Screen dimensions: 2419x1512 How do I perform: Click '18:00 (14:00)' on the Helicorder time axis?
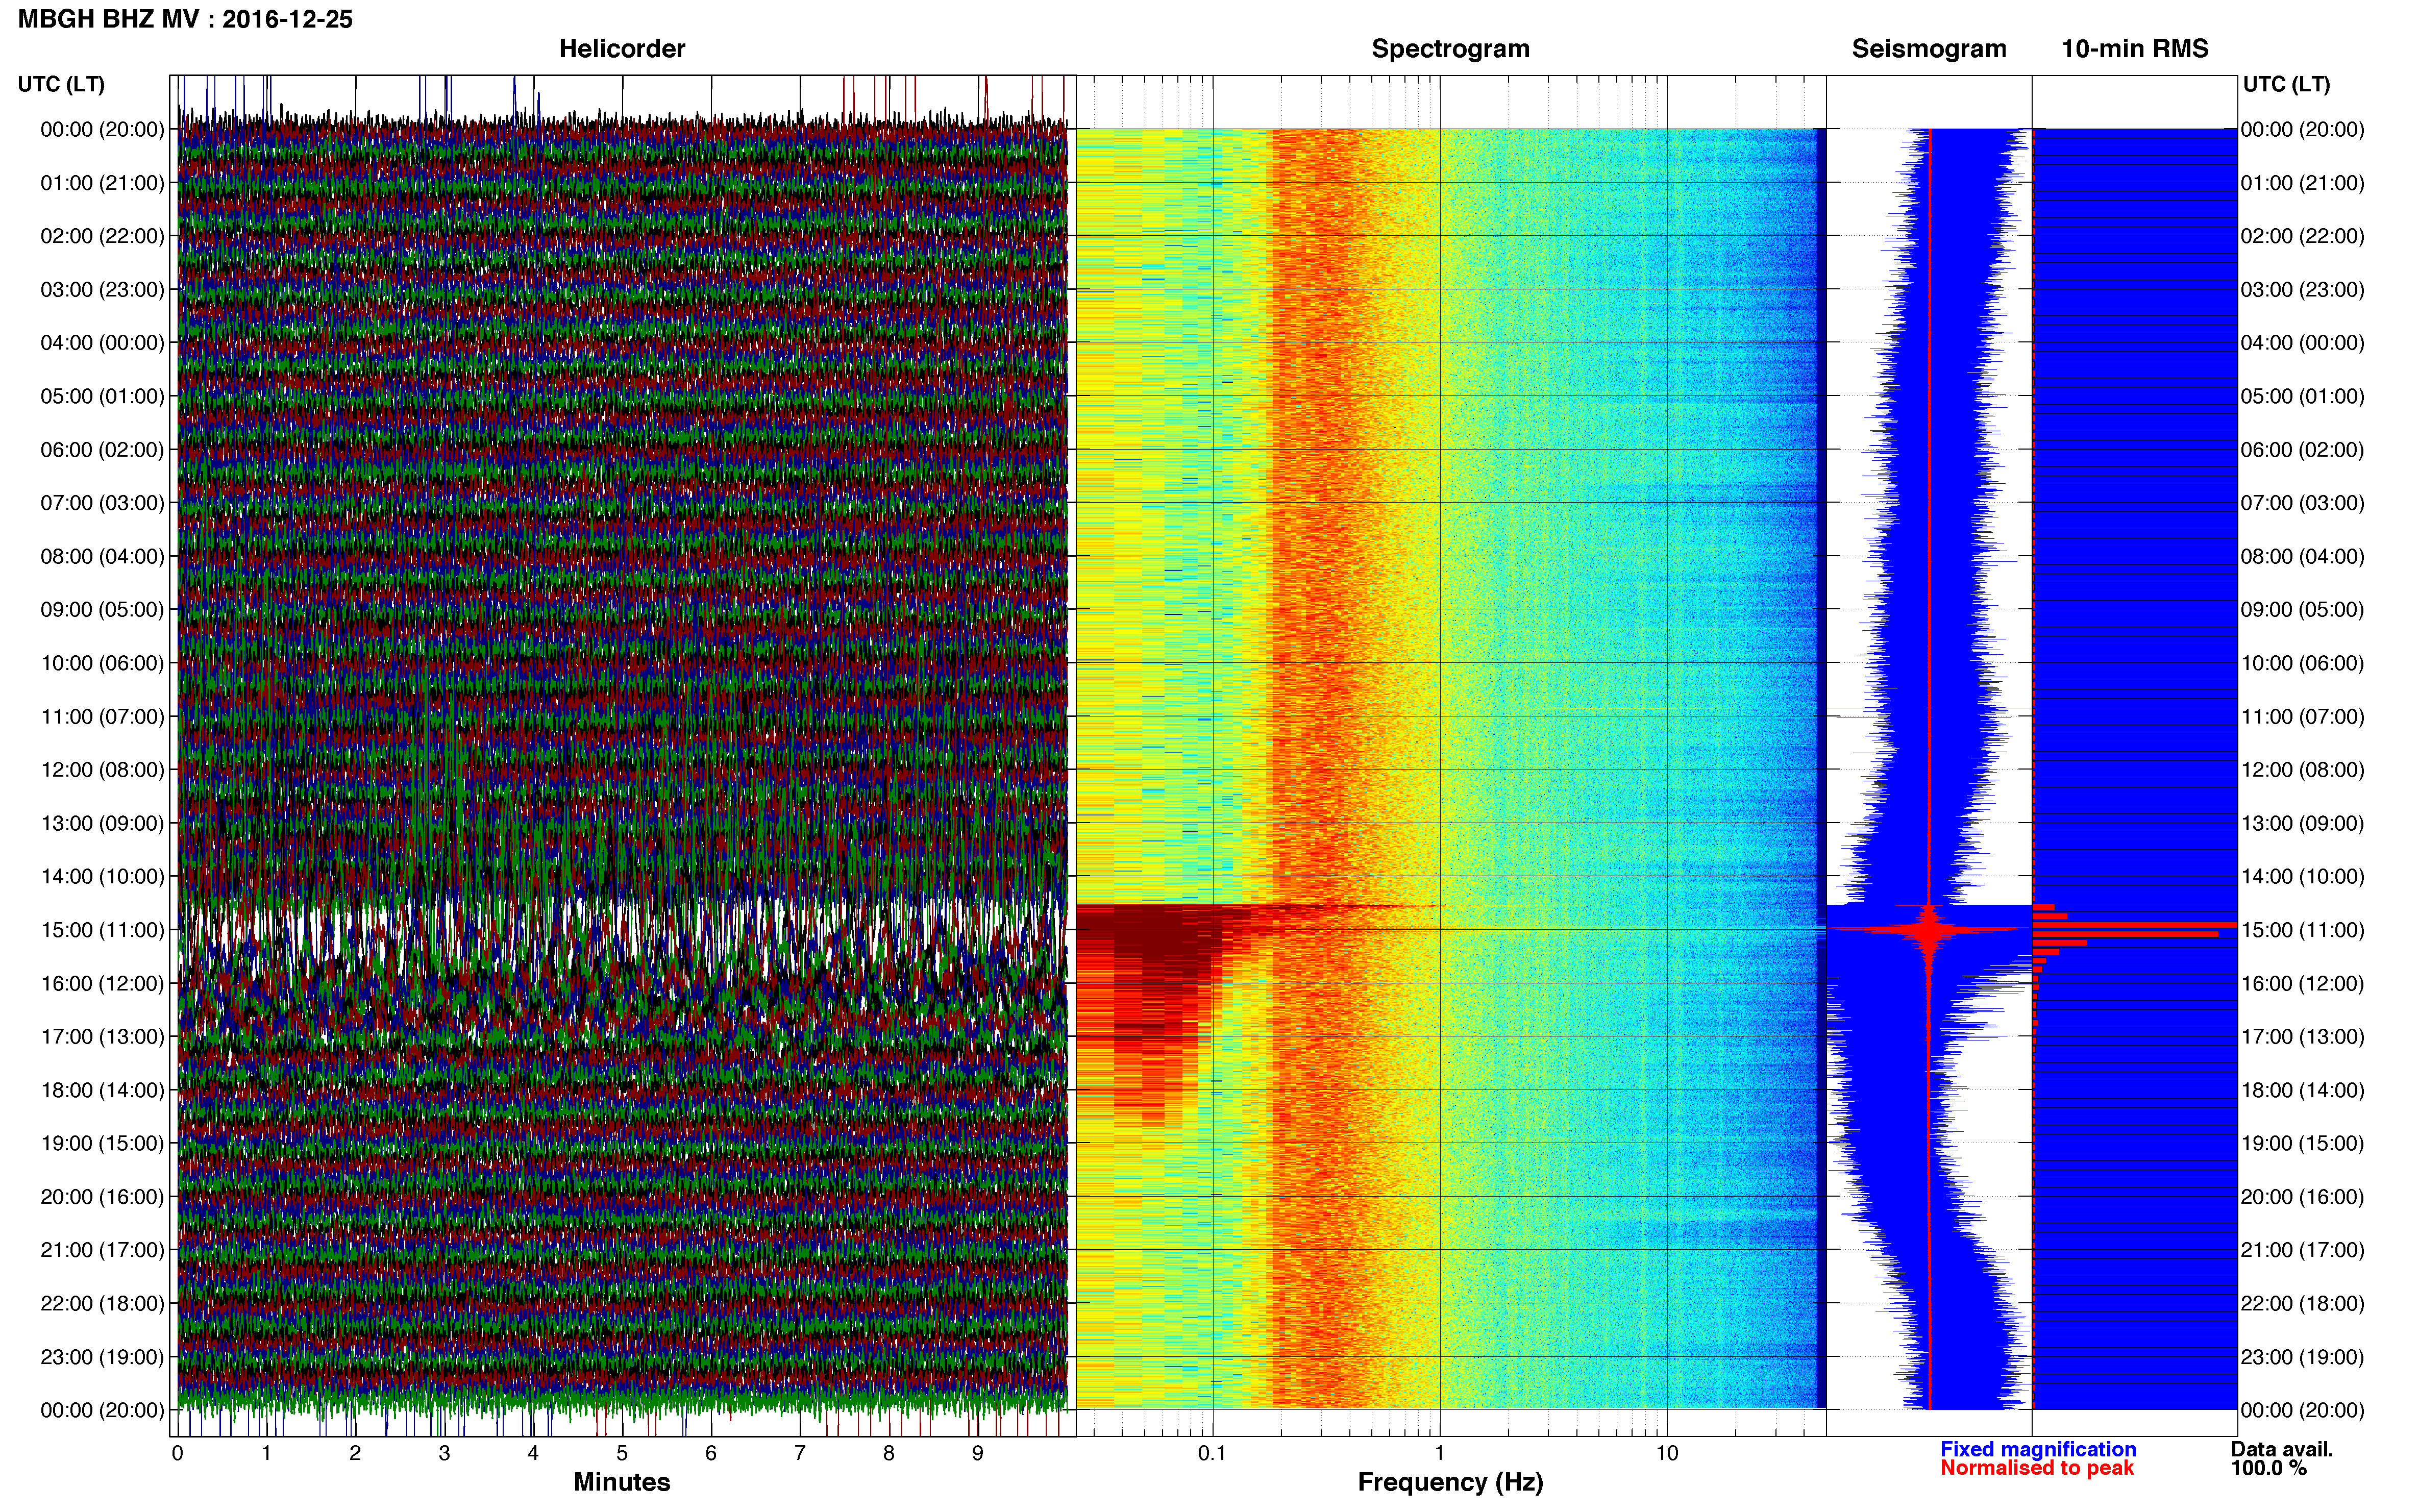click(x=102, y=1090)
